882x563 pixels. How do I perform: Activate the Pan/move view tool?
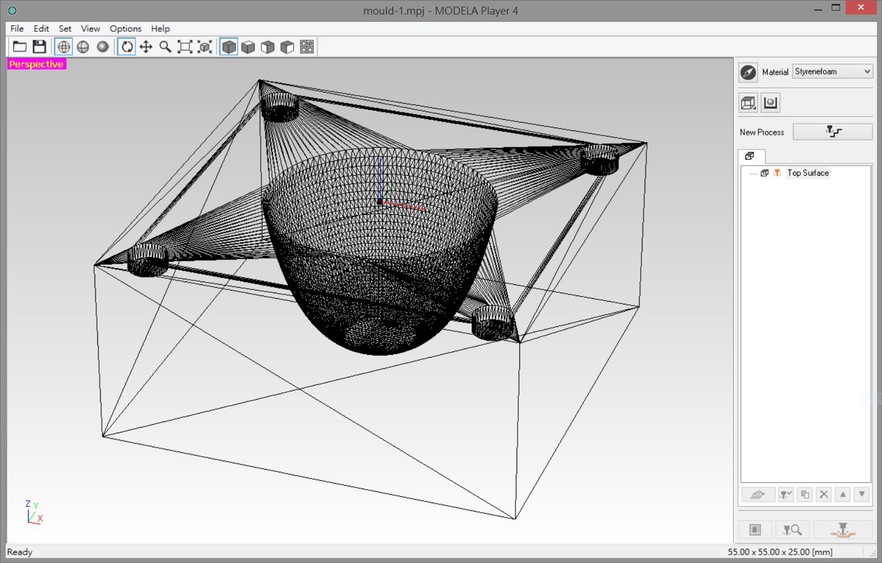click(146, 47)
